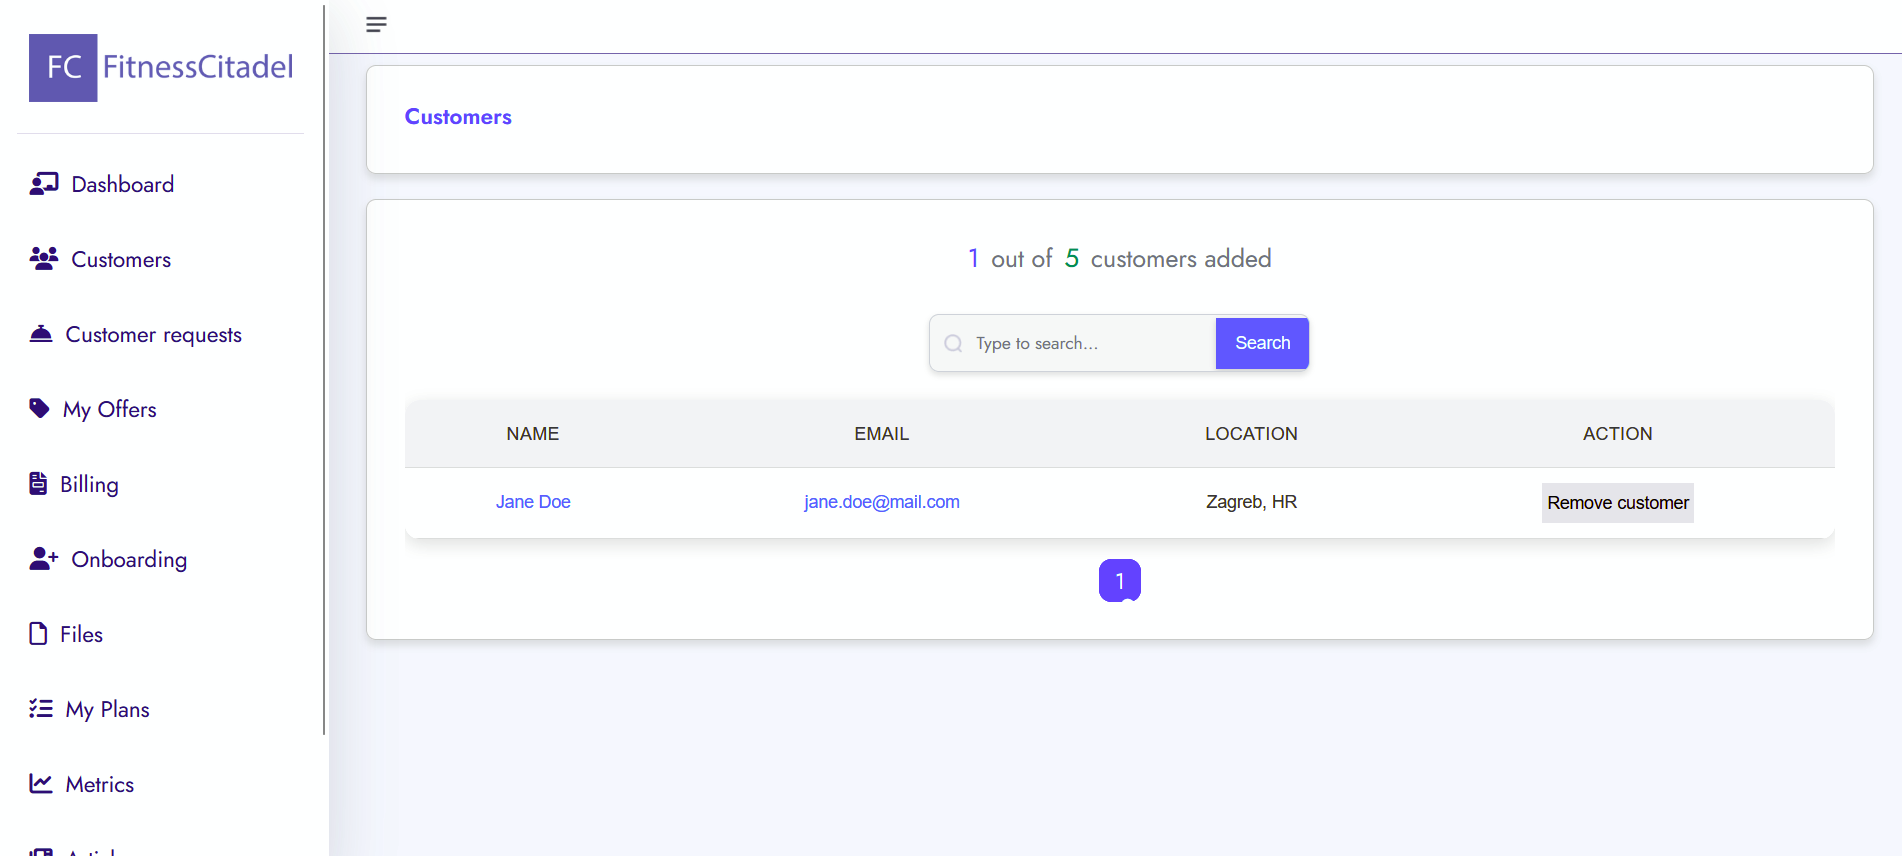The width and height of the screenshot is (1902, 856).
Task: Open Jane Doe's customer profile link
Action: pos(533,502)
